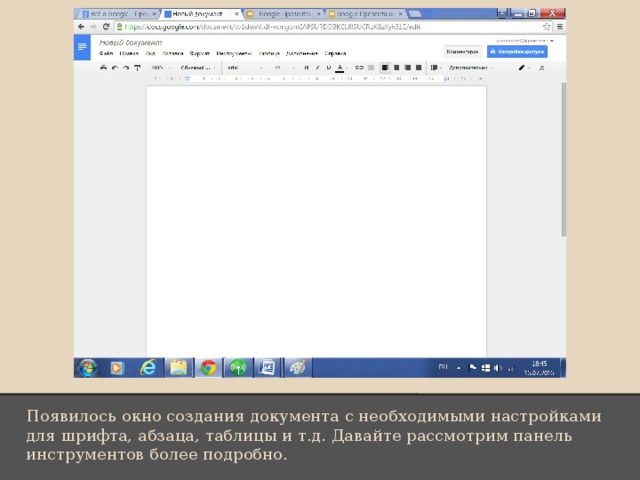Collapse the menus with the chevron icon

[x=542, y=68]
